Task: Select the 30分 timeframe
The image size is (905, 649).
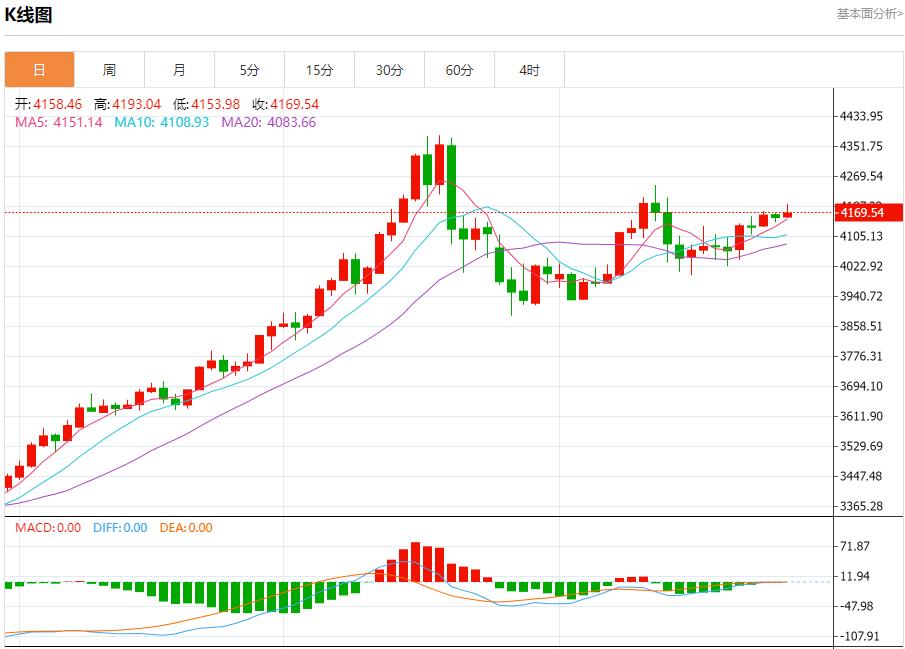Action: point(389,70)
